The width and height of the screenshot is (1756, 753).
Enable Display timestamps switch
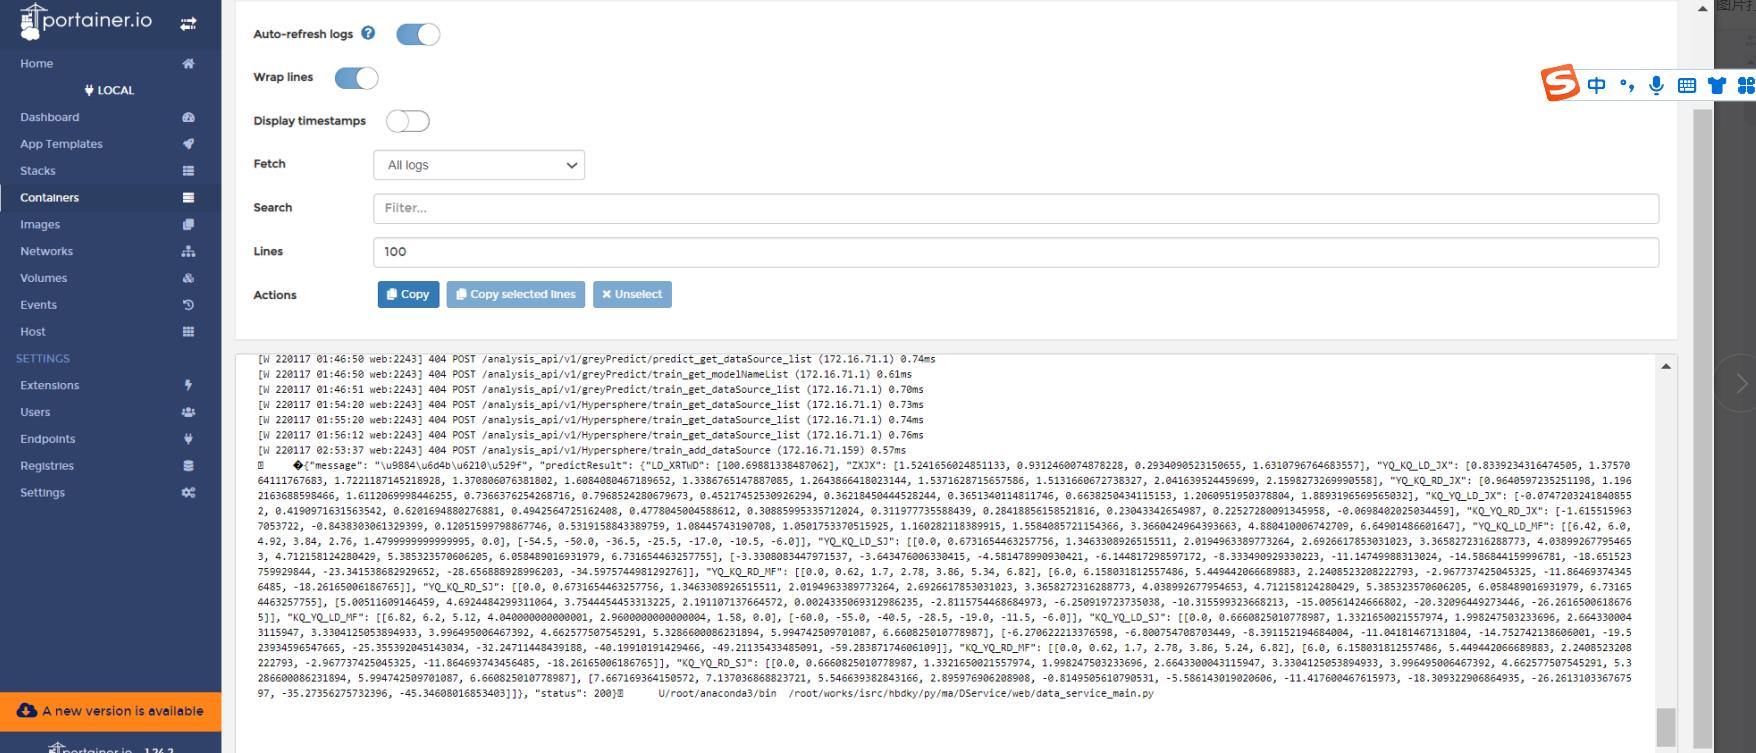408,121
